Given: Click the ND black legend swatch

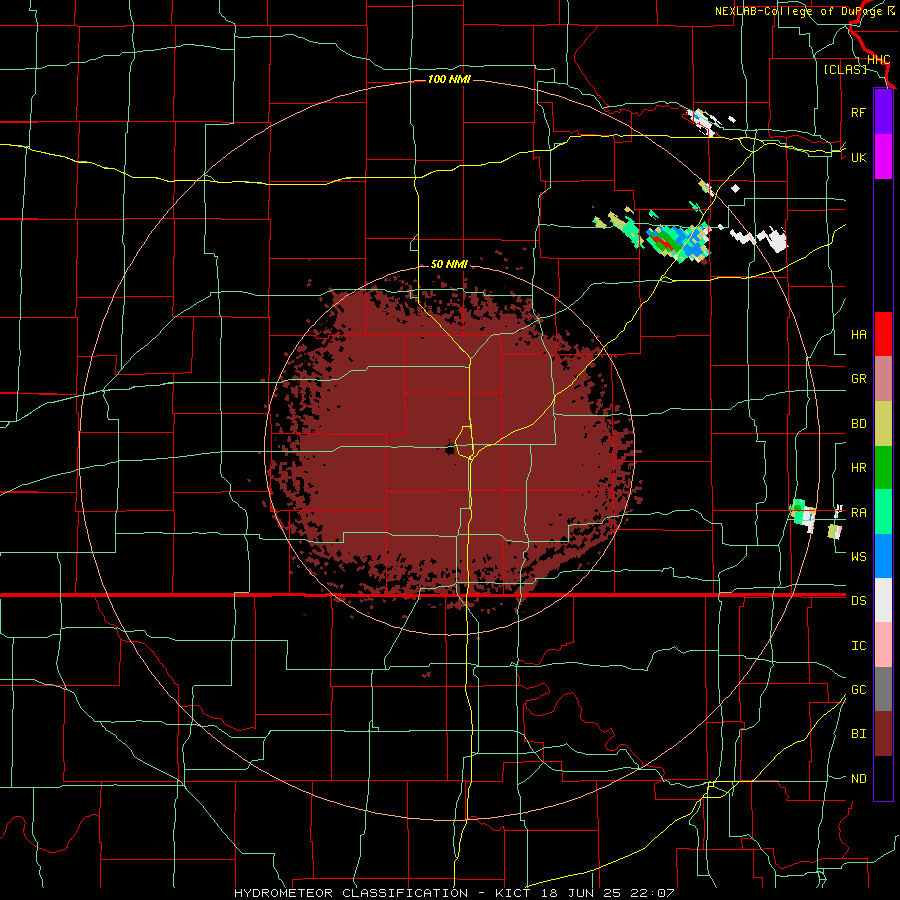Looking at the screenshot, I should point(883,778).
